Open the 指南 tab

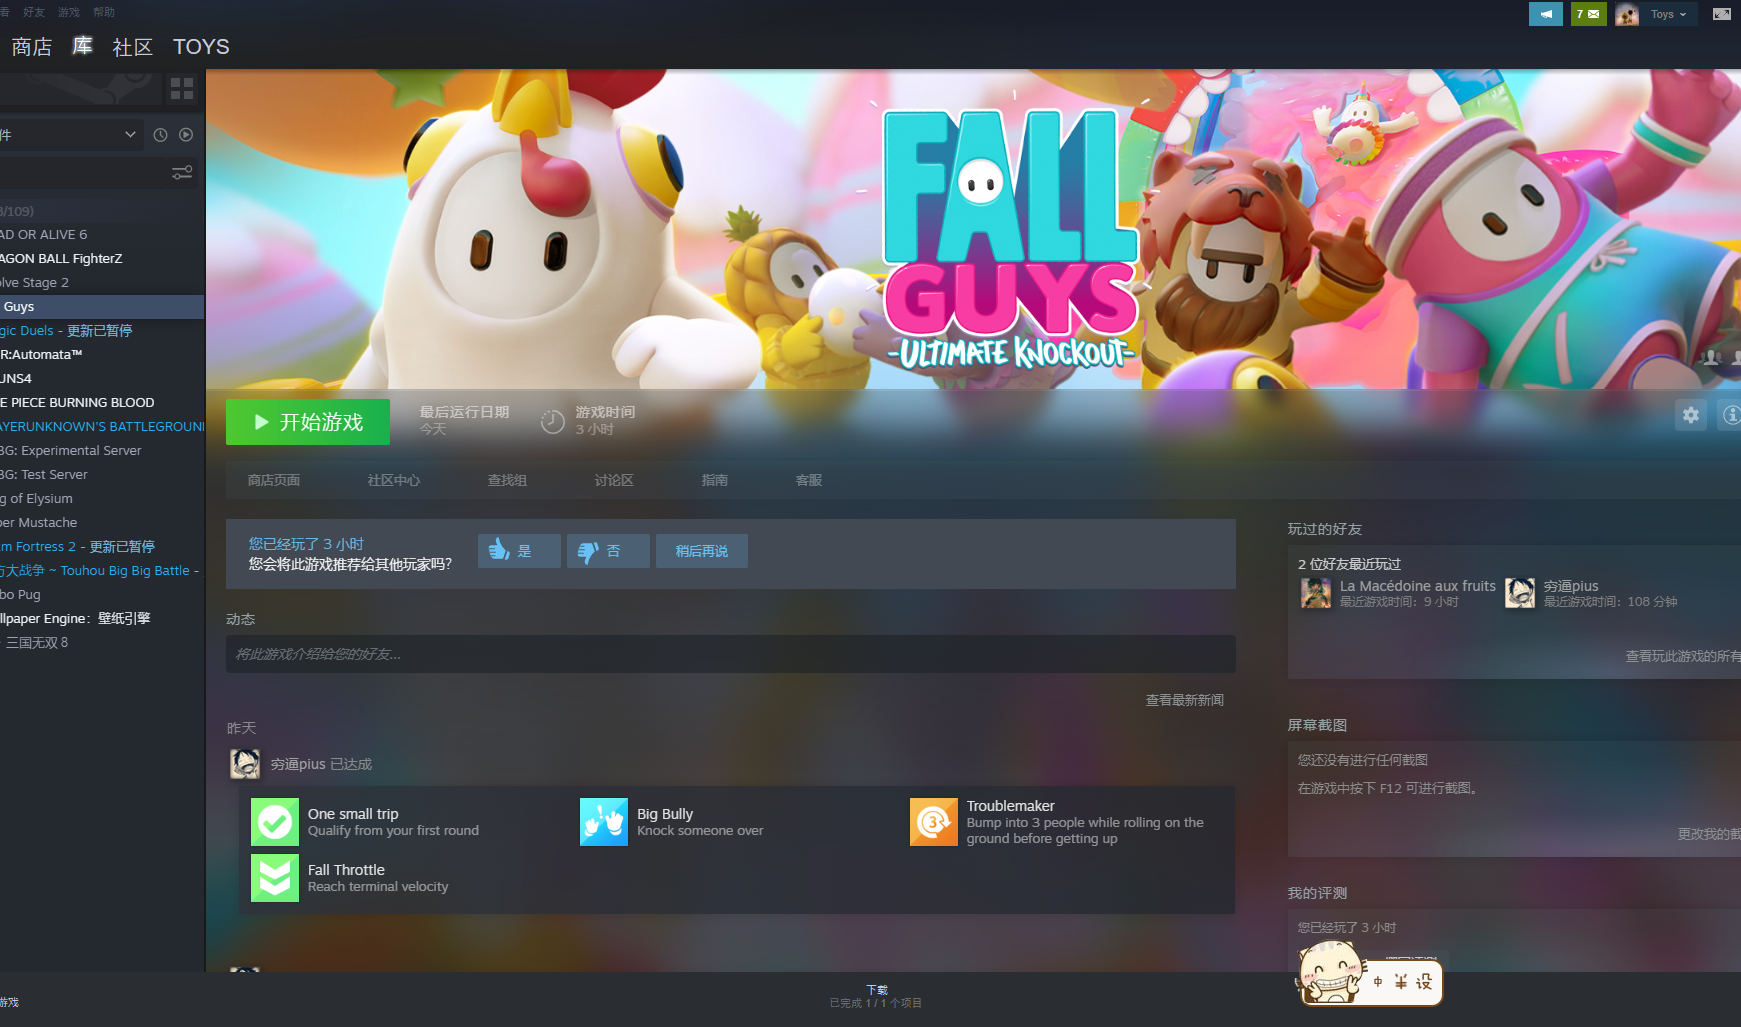715,481
